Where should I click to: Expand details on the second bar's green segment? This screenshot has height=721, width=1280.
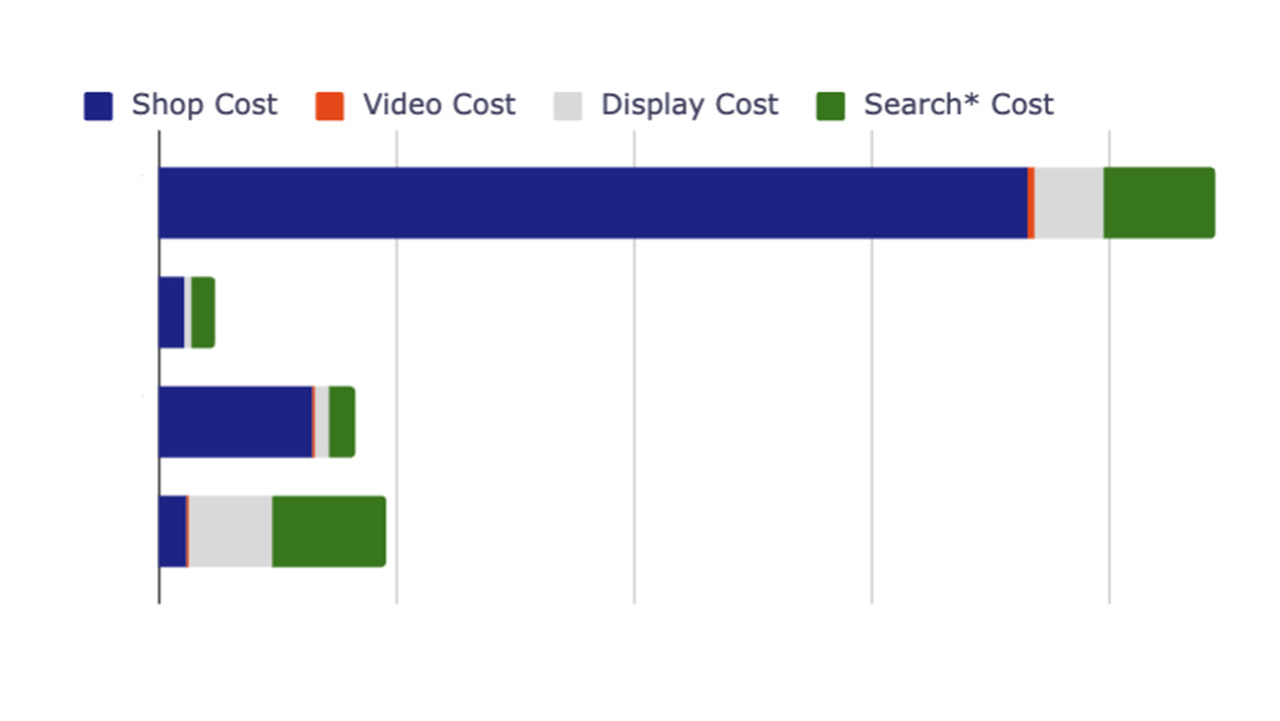click(200, 312)
